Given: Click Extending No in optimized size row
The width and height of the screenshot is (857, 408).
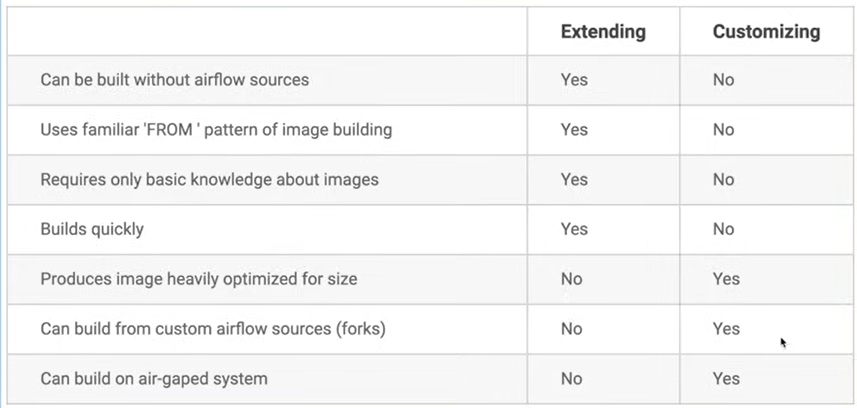Looking at the screenshot, I should (571, 279).
